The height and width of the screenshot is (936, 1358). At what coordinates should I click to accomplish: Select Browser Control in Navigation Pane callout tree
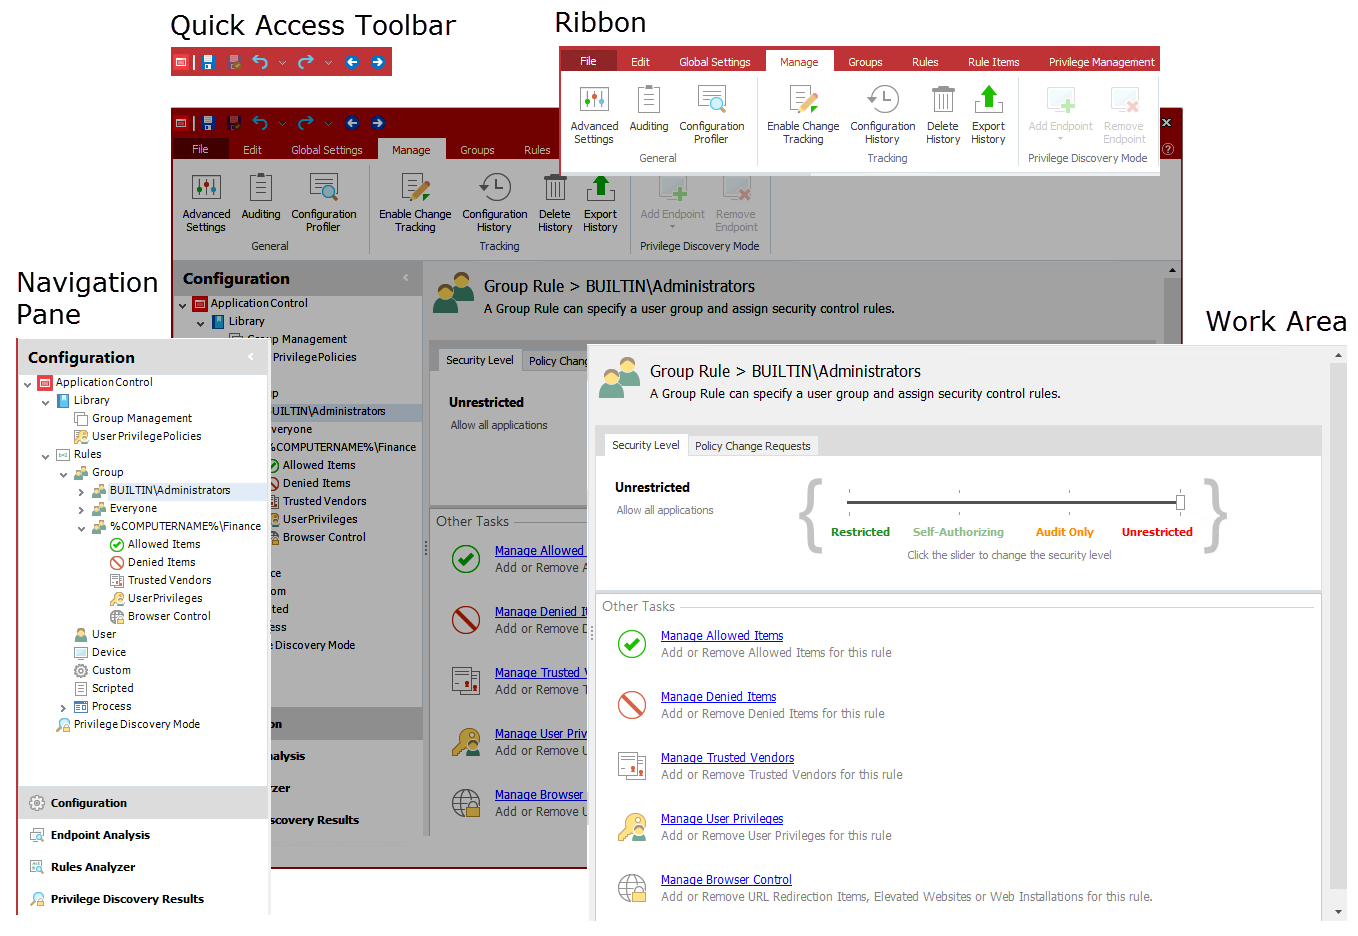point(169,616)
